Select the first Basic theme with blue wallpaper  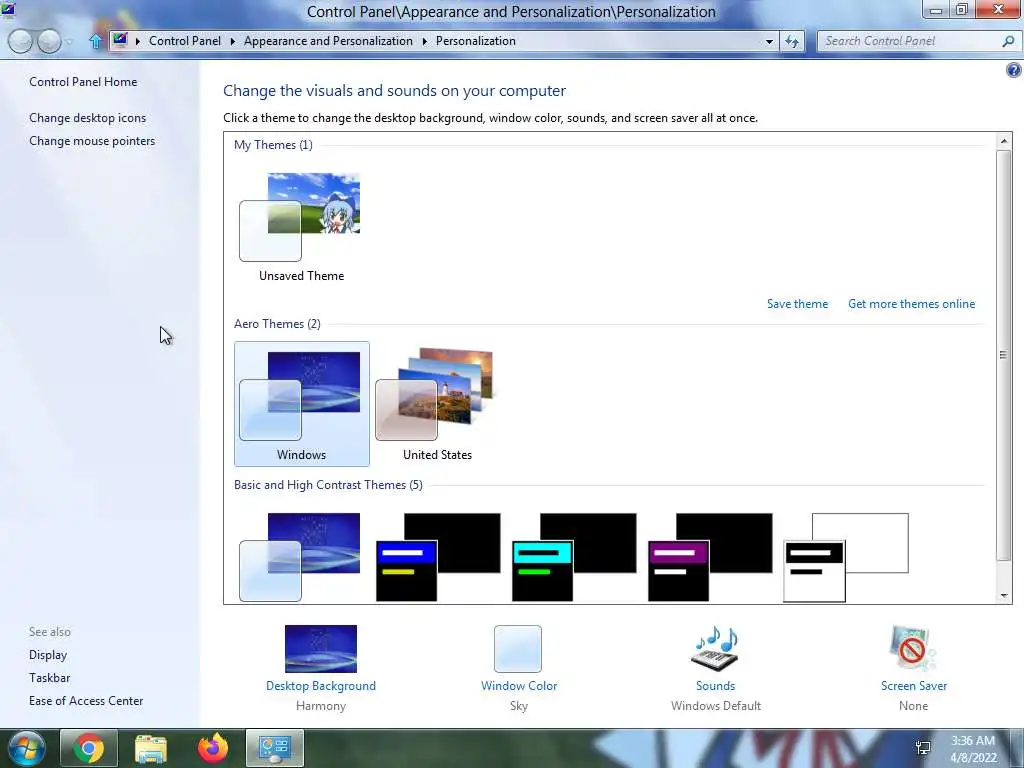click(300, 557)
